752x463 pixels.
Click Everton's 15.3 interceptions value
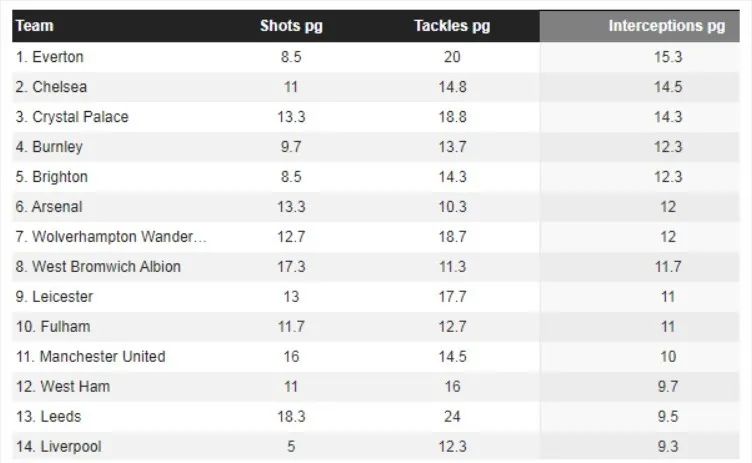coord(668,57)
